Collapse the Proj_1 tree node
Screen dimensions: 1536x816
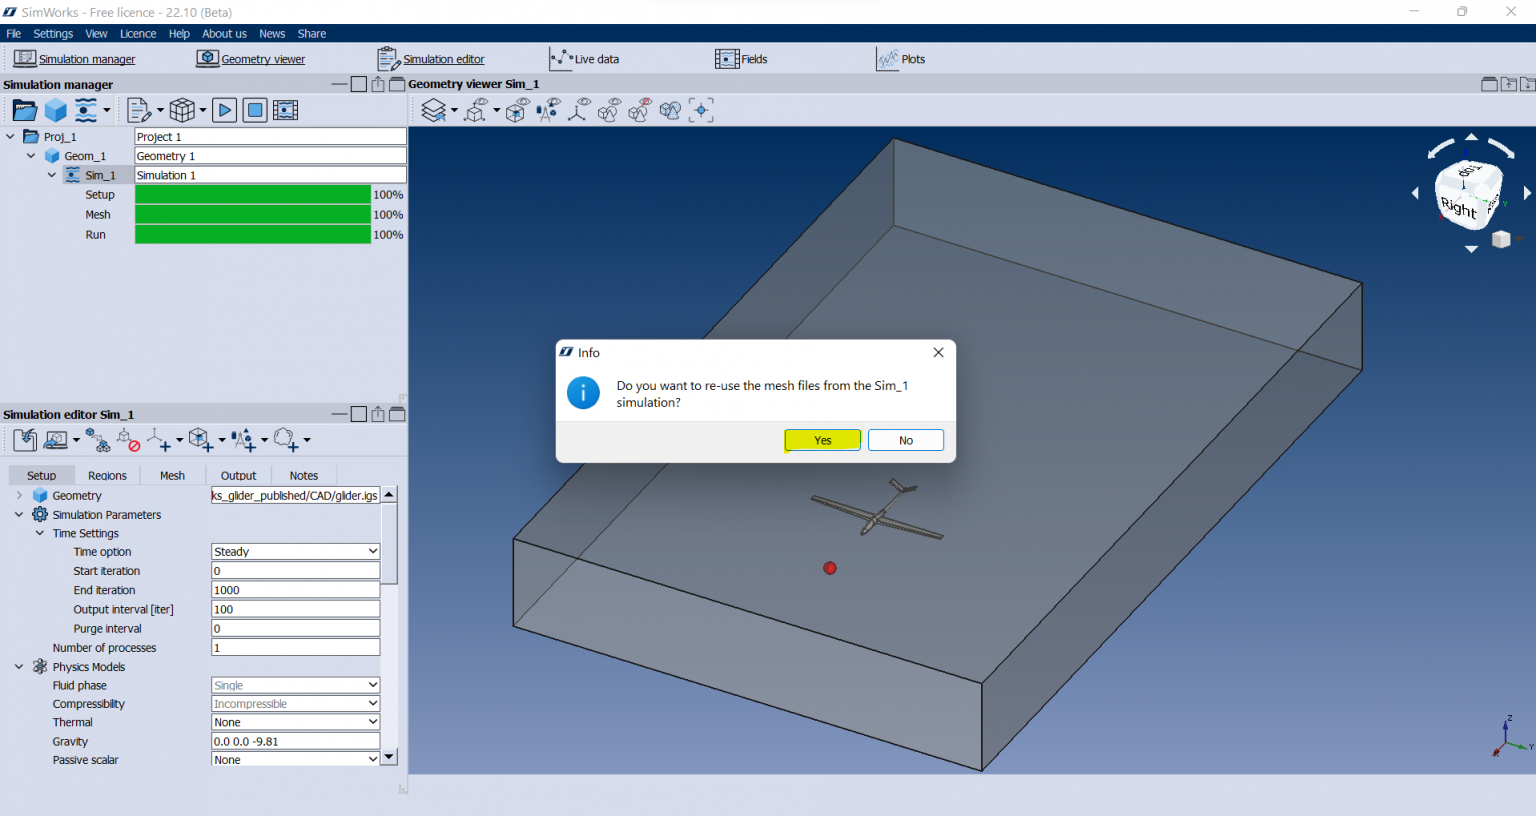point(10,136)
